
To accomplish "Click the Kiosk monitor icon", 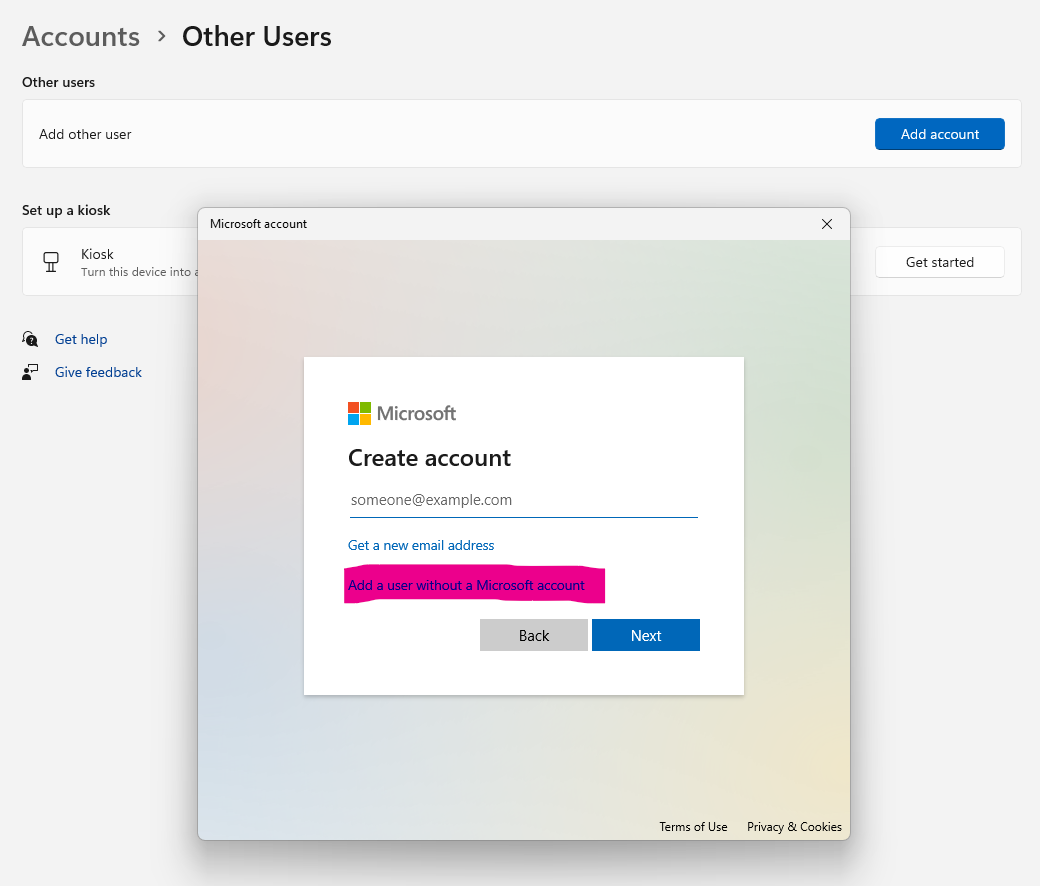I will click(x=51, y=261).
